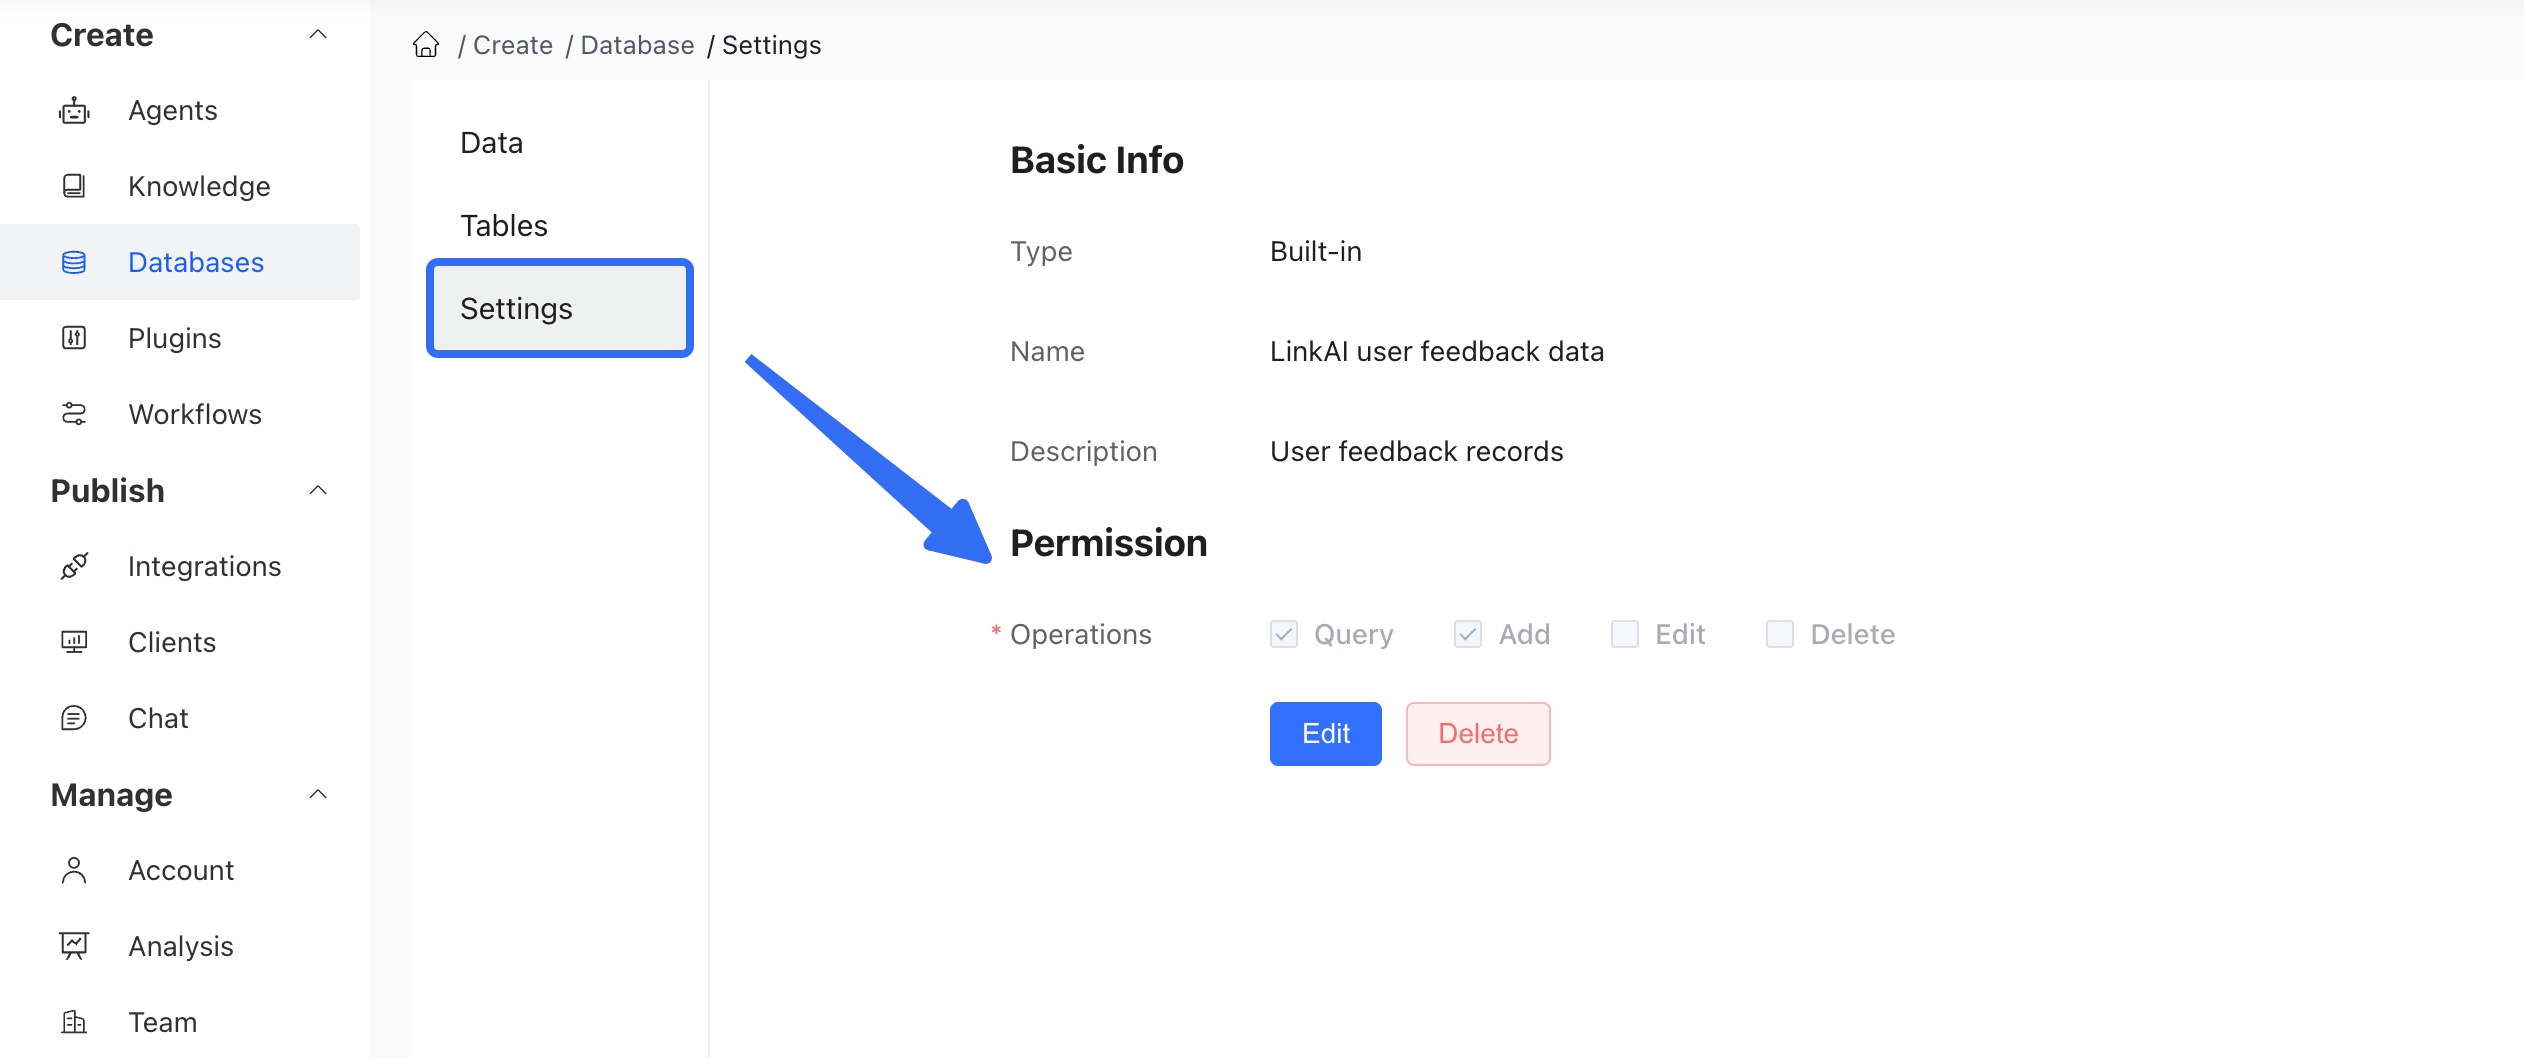Click the Knowledge book icon
The height and width of the screenshot is (1058, 2524).
pyautogui.click(x=74, y=186)
